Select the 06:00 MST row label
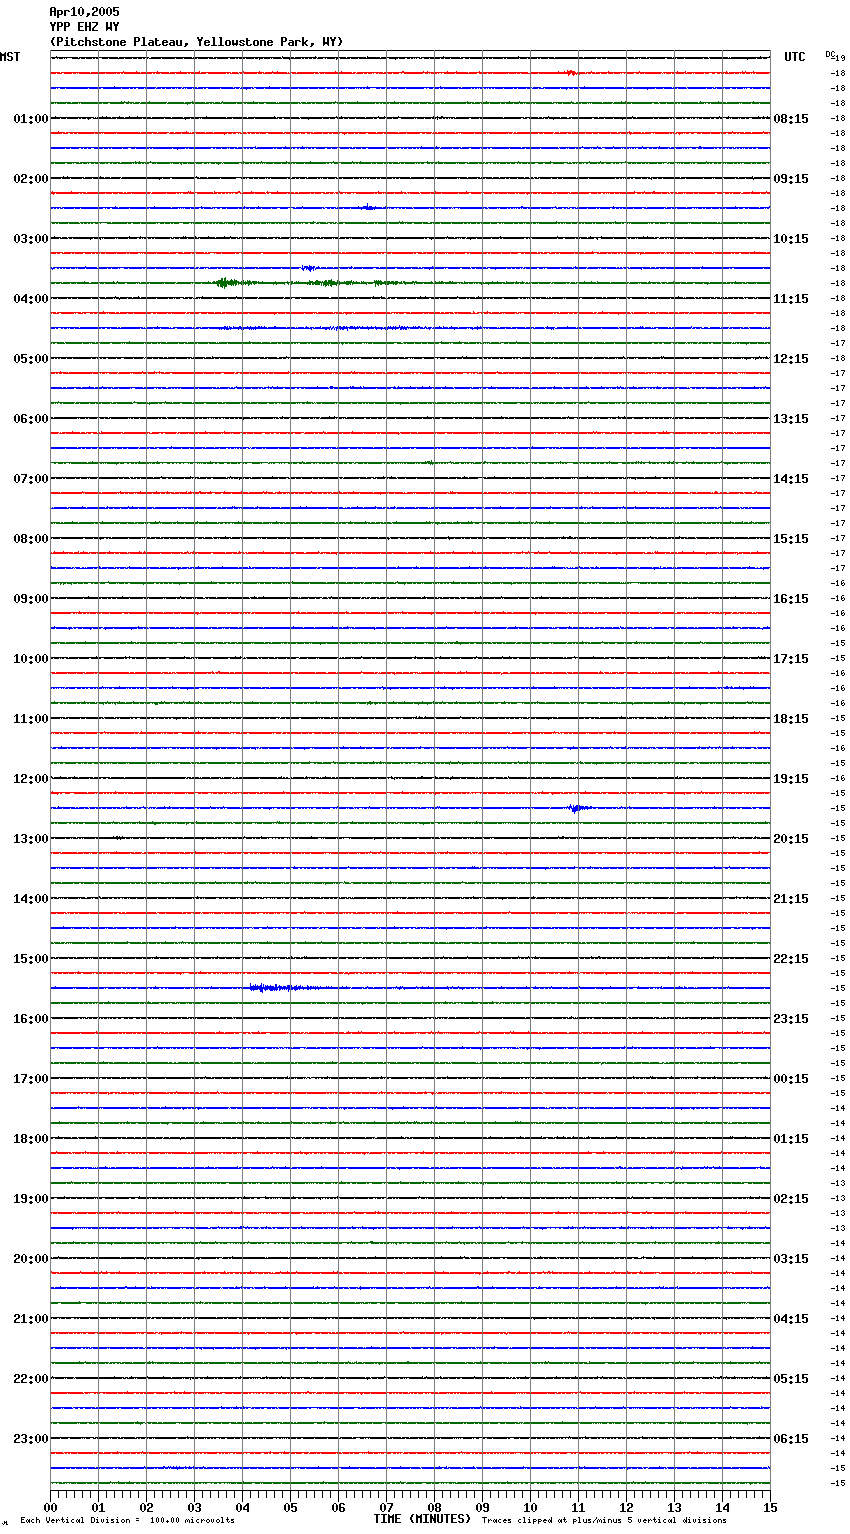The height and width of the screenshot is (1534, 850). tap(31, 419)
